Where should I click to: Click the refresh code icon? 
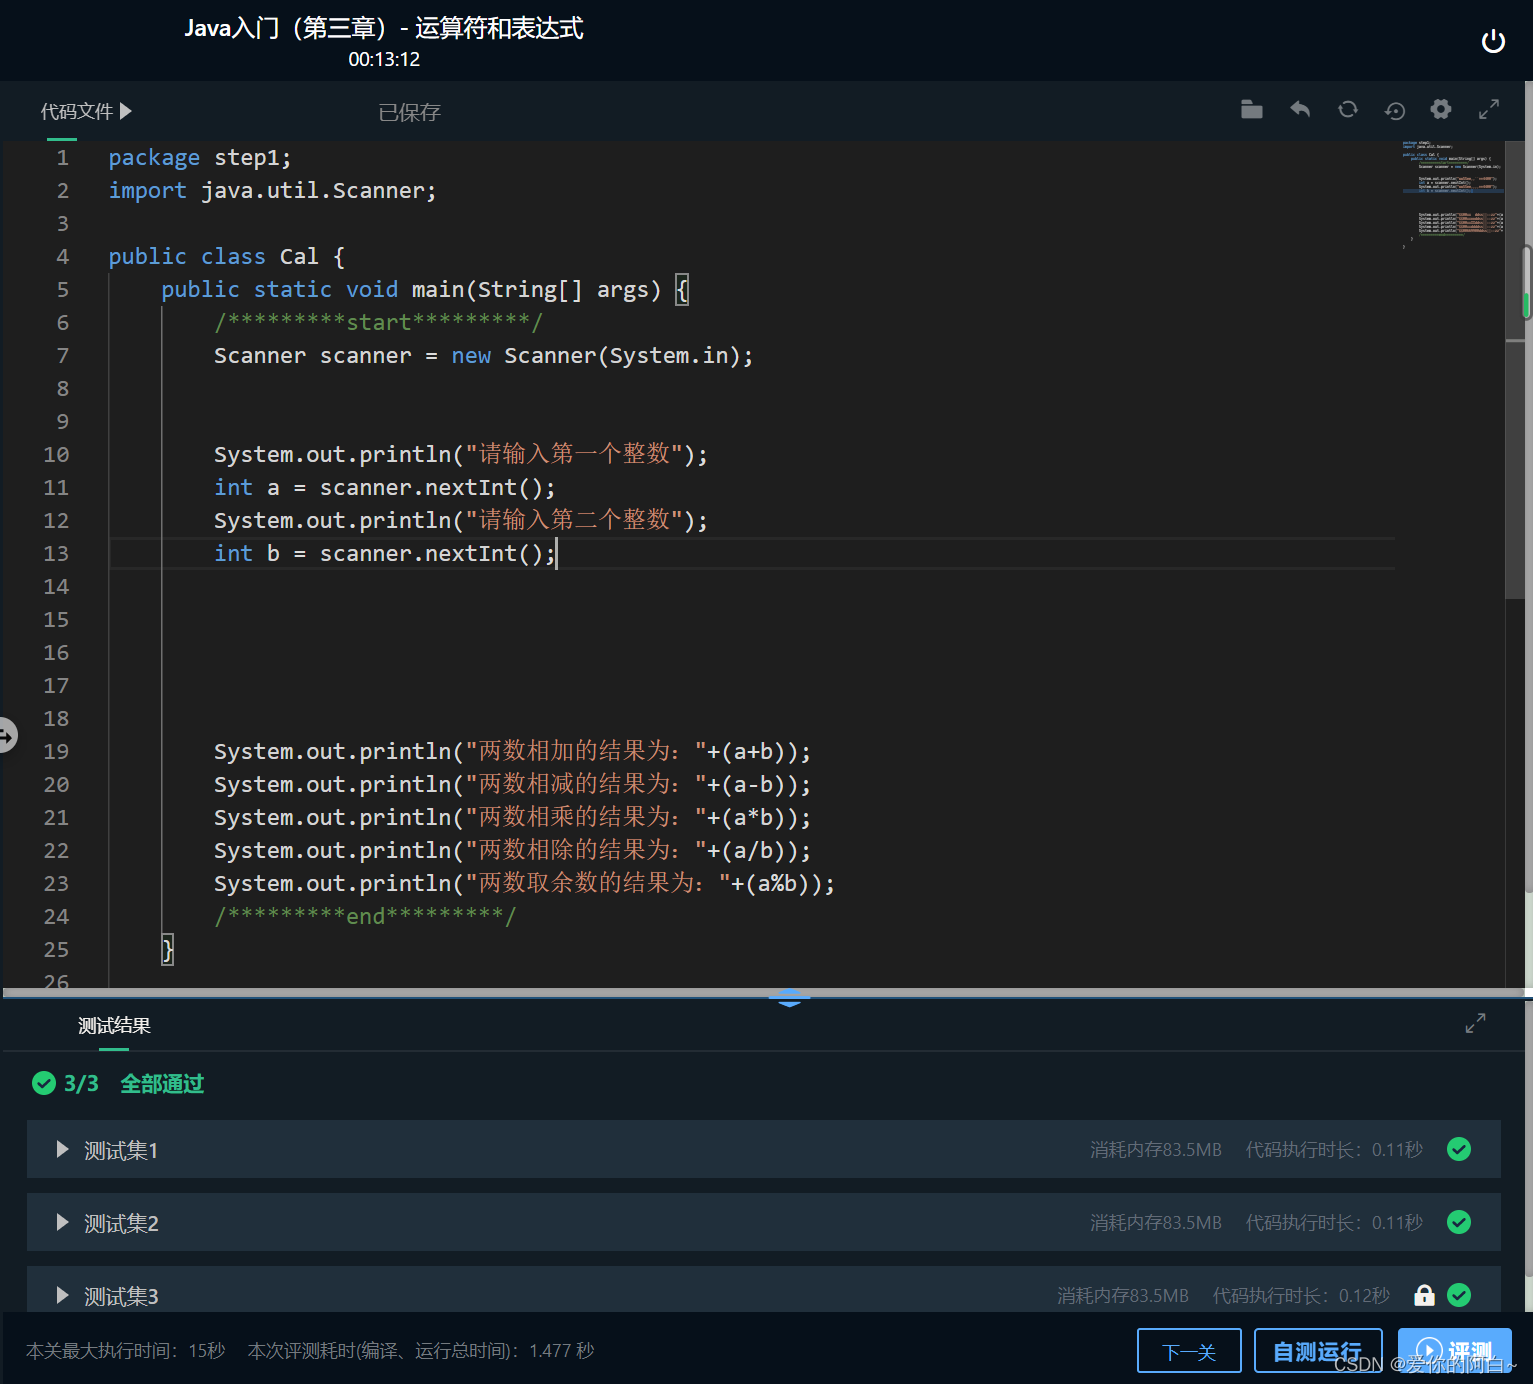point(1348,110)
